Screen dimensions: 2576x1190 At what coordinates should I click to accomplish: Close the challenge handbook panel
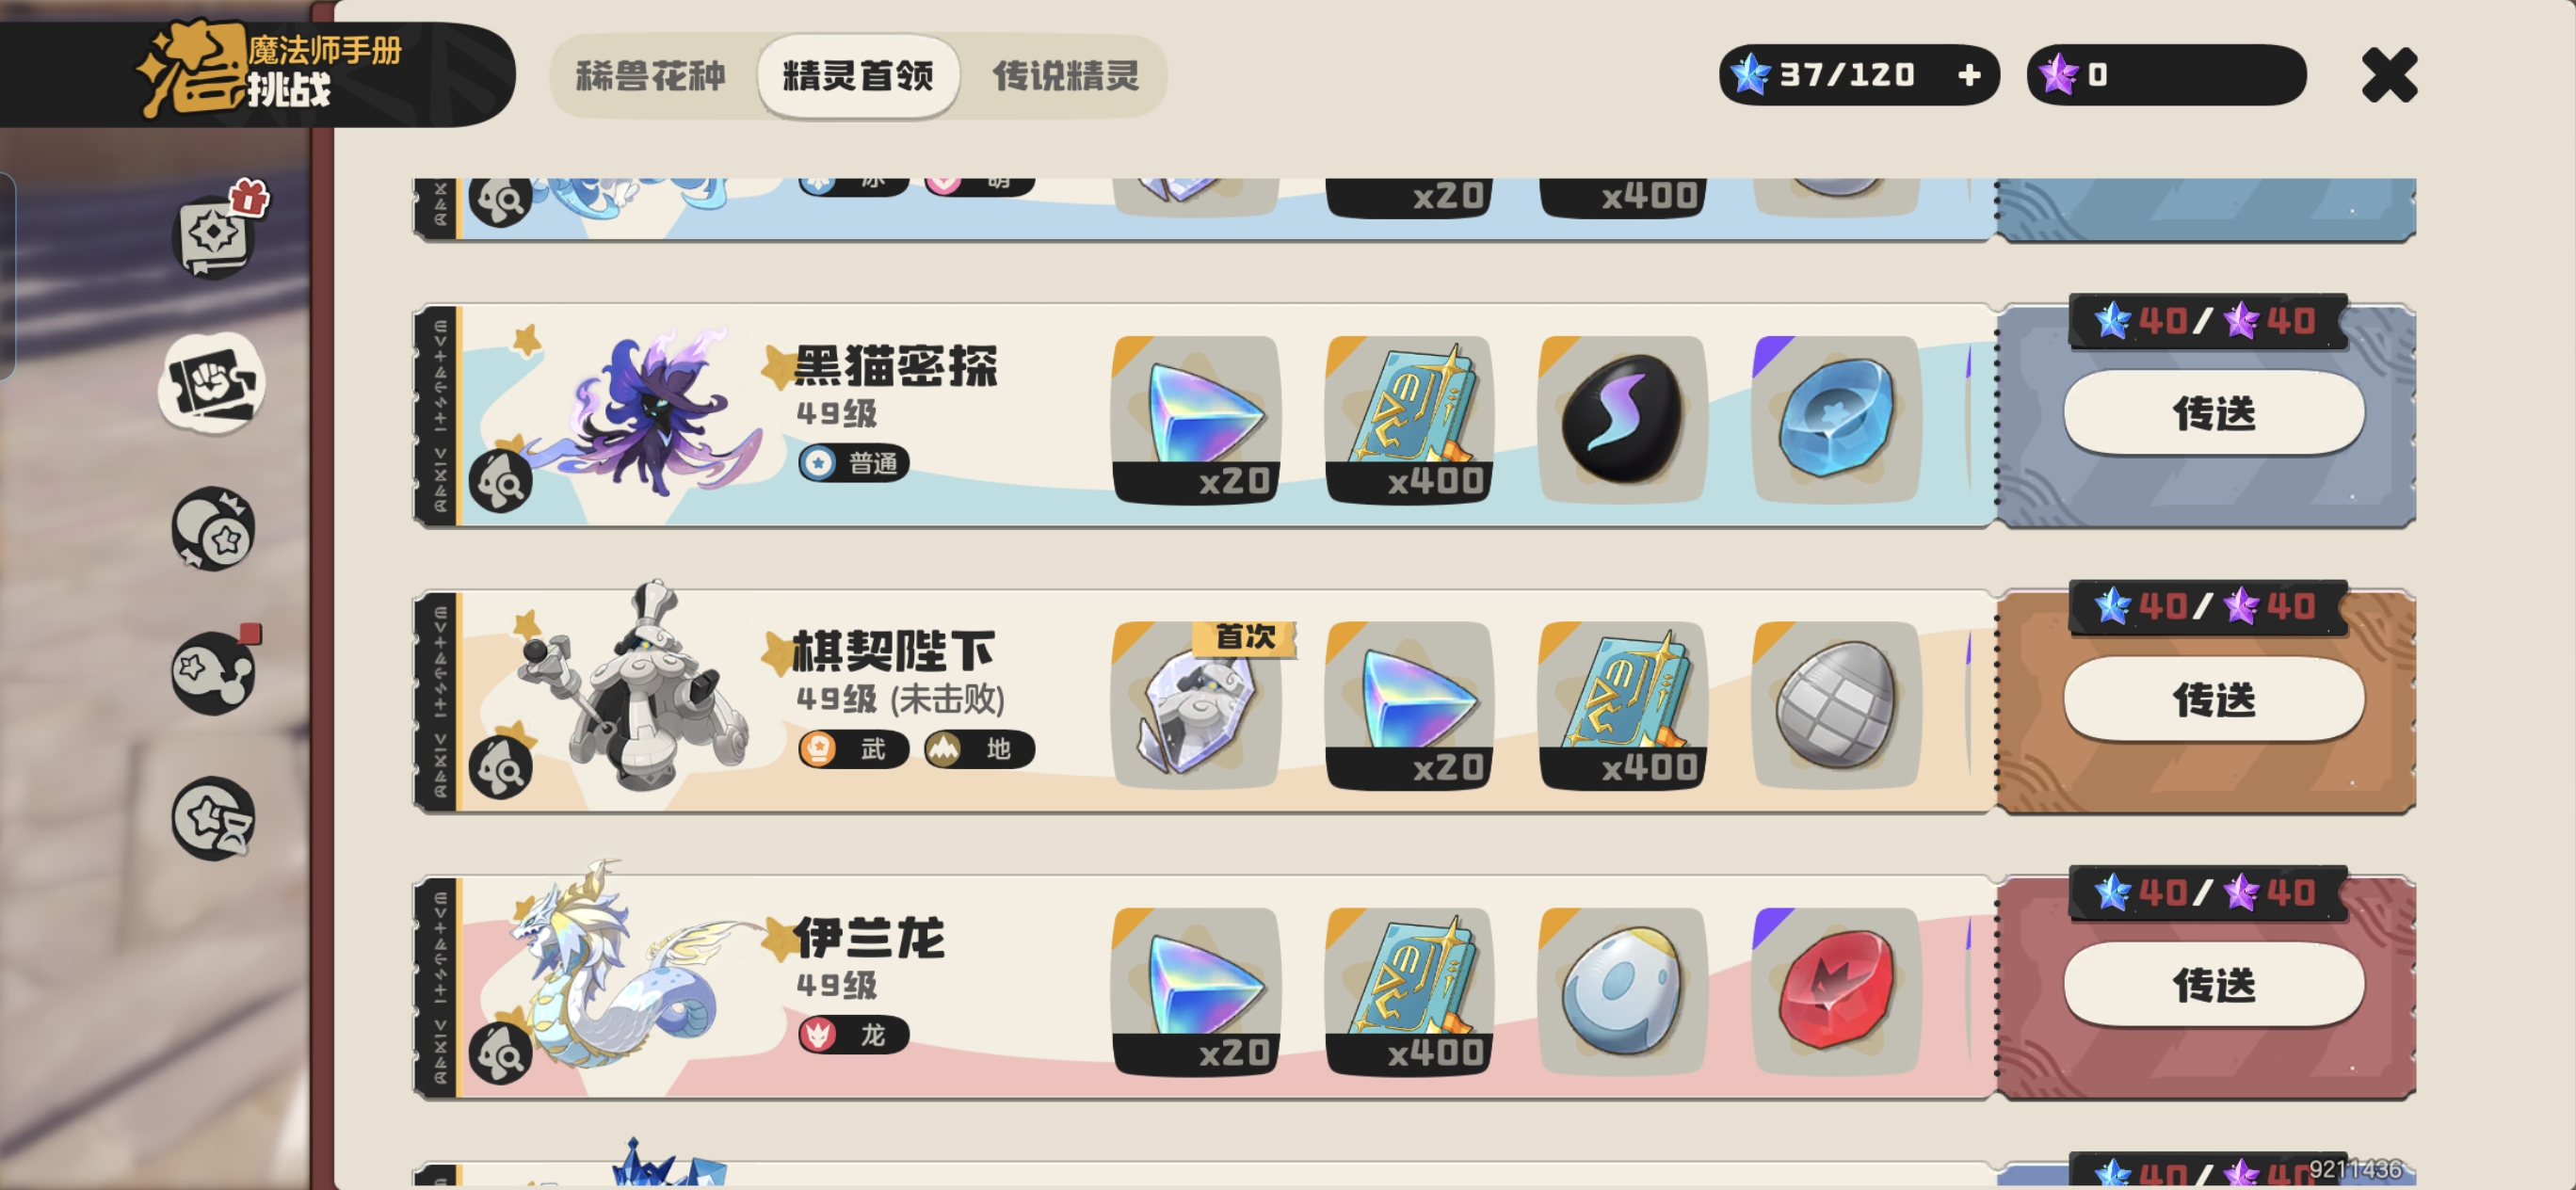point(2389,76)
